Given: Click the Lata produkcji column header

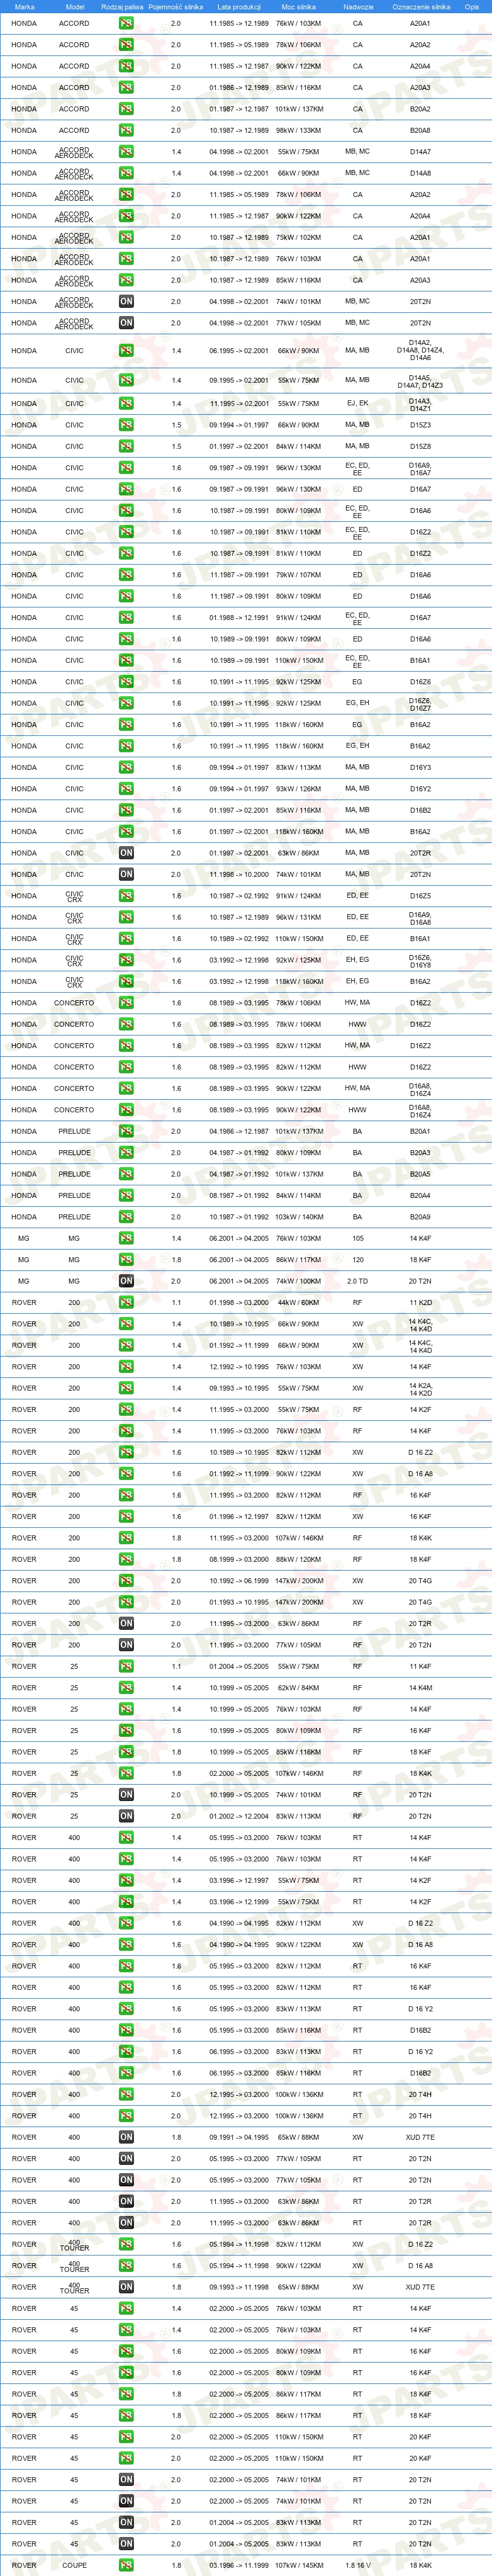Looking at the screenshot, I should pos(238,6).
